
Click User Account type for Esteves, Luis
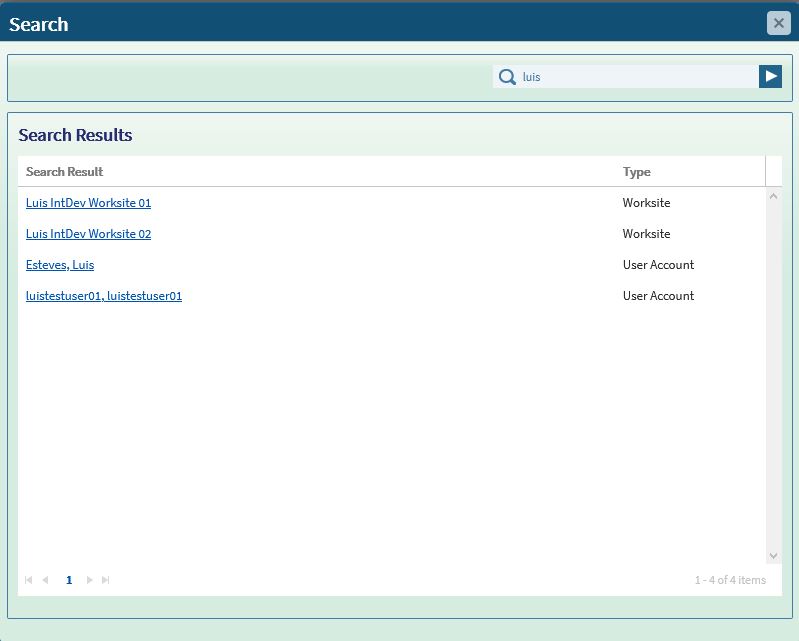(658, 265)
